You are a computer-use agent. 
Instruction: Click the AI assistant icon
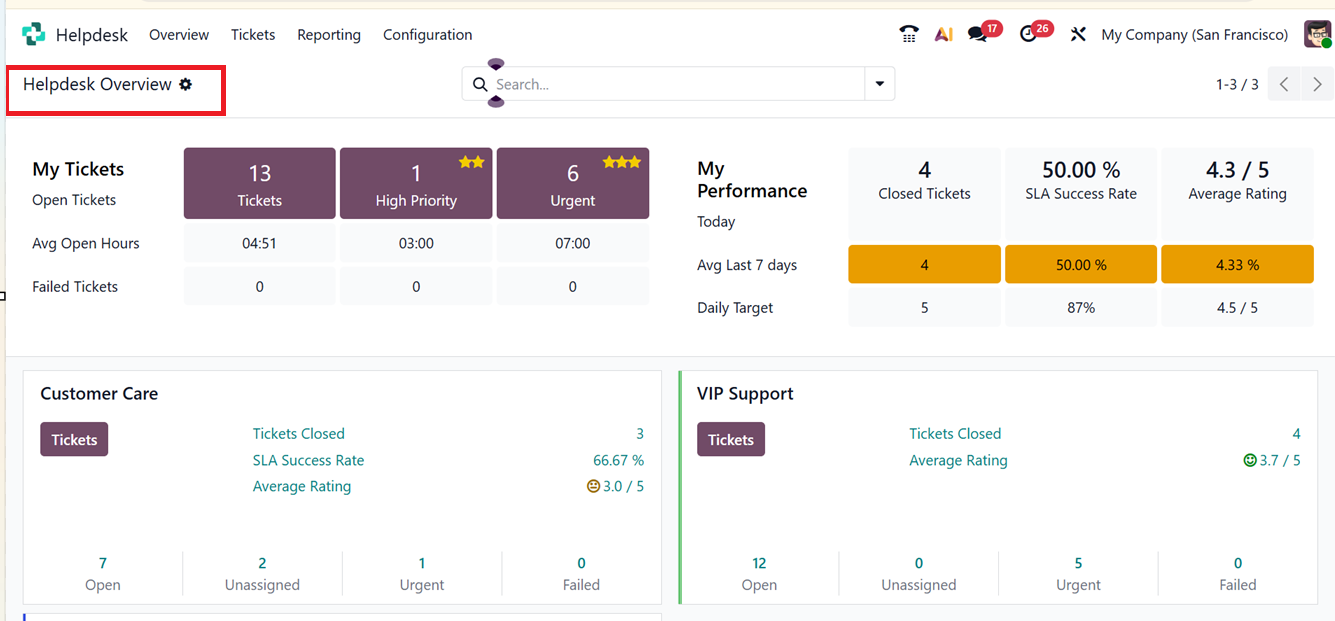pyautogui.click(x=943, y=35)
